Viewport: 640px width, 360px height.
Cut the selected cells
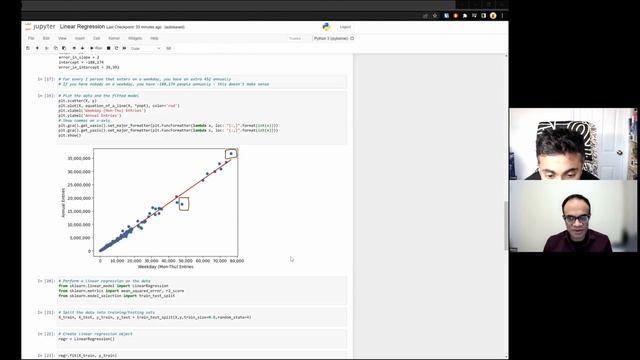pos(47,48)
